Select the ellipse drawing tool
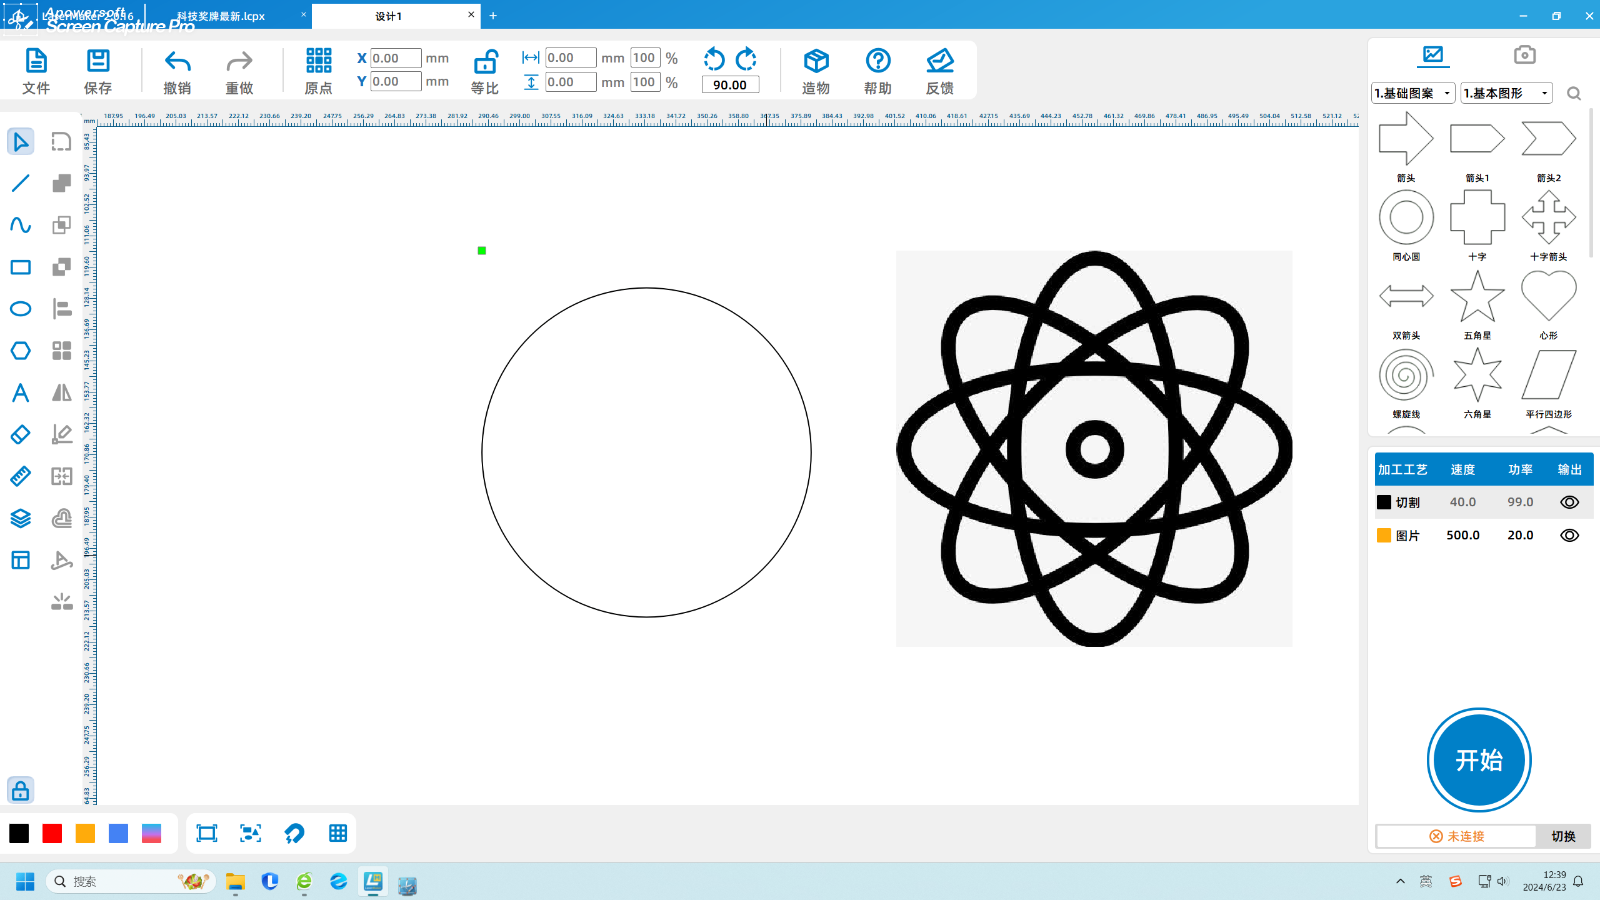The image size is (1600, 900). [x=20, y=309]
